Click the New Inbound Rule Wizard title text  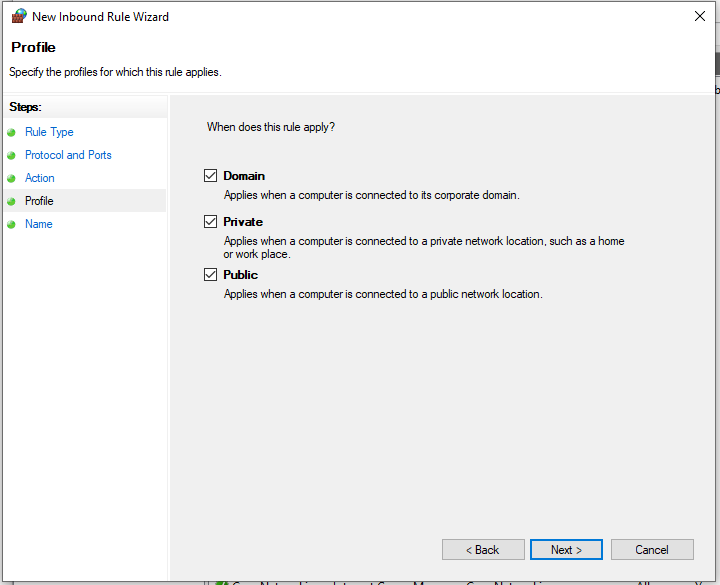[x=100, y=17]
